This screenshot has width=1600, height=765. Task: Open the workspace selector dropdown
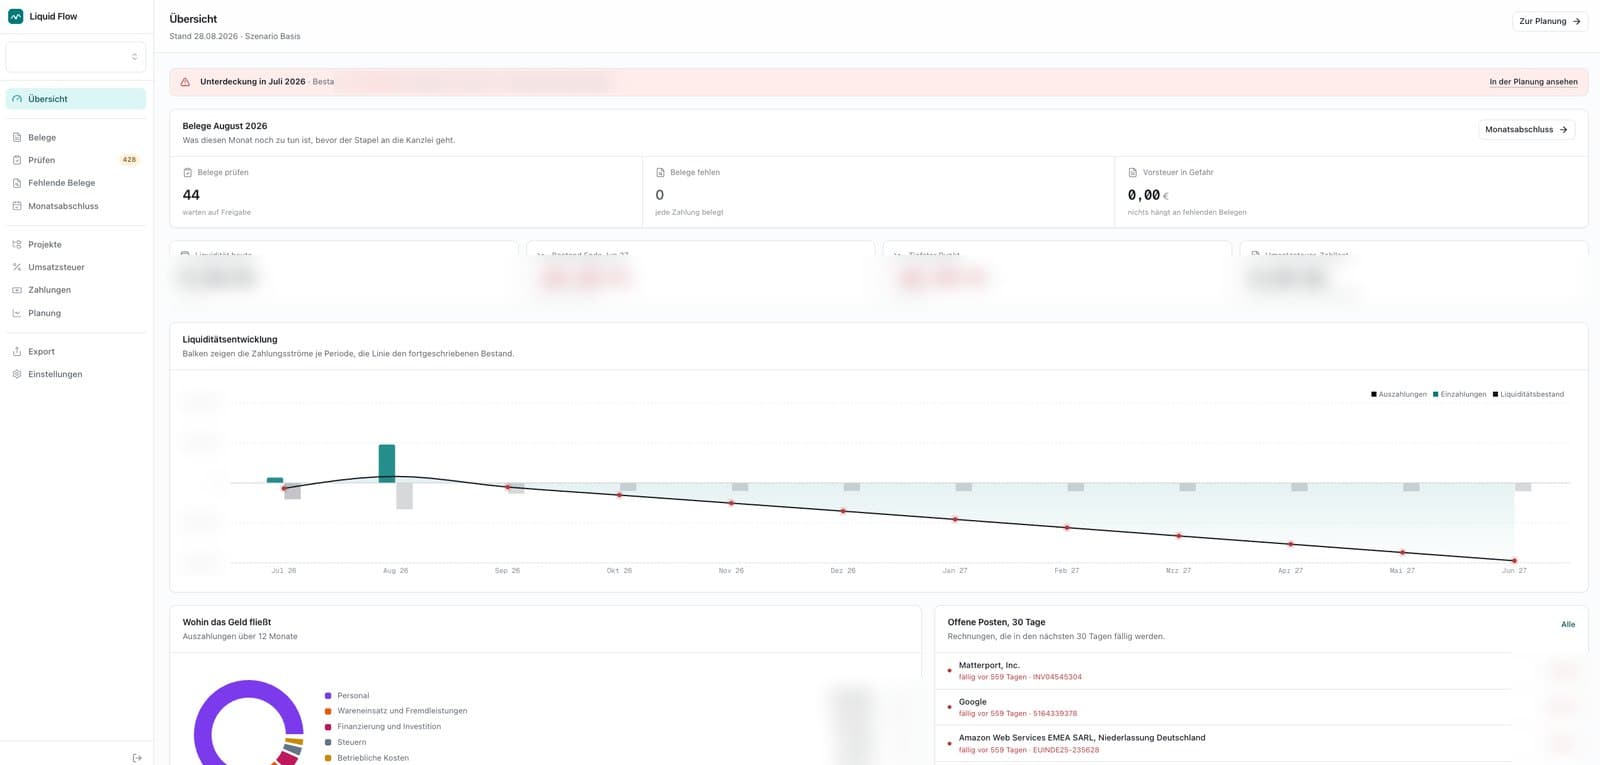tap(76, 57)
